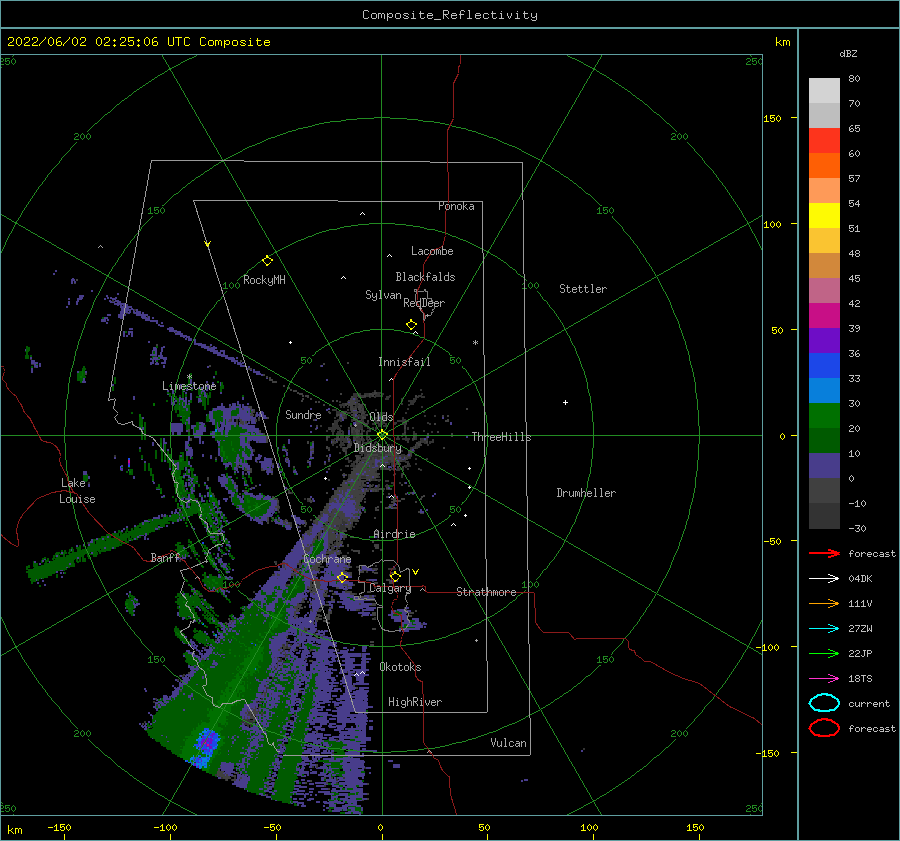The width and height of the screenshot is (900, 841).
Task: Select the blue 36–33 dBZ swatch
Action: coord(824,366)
